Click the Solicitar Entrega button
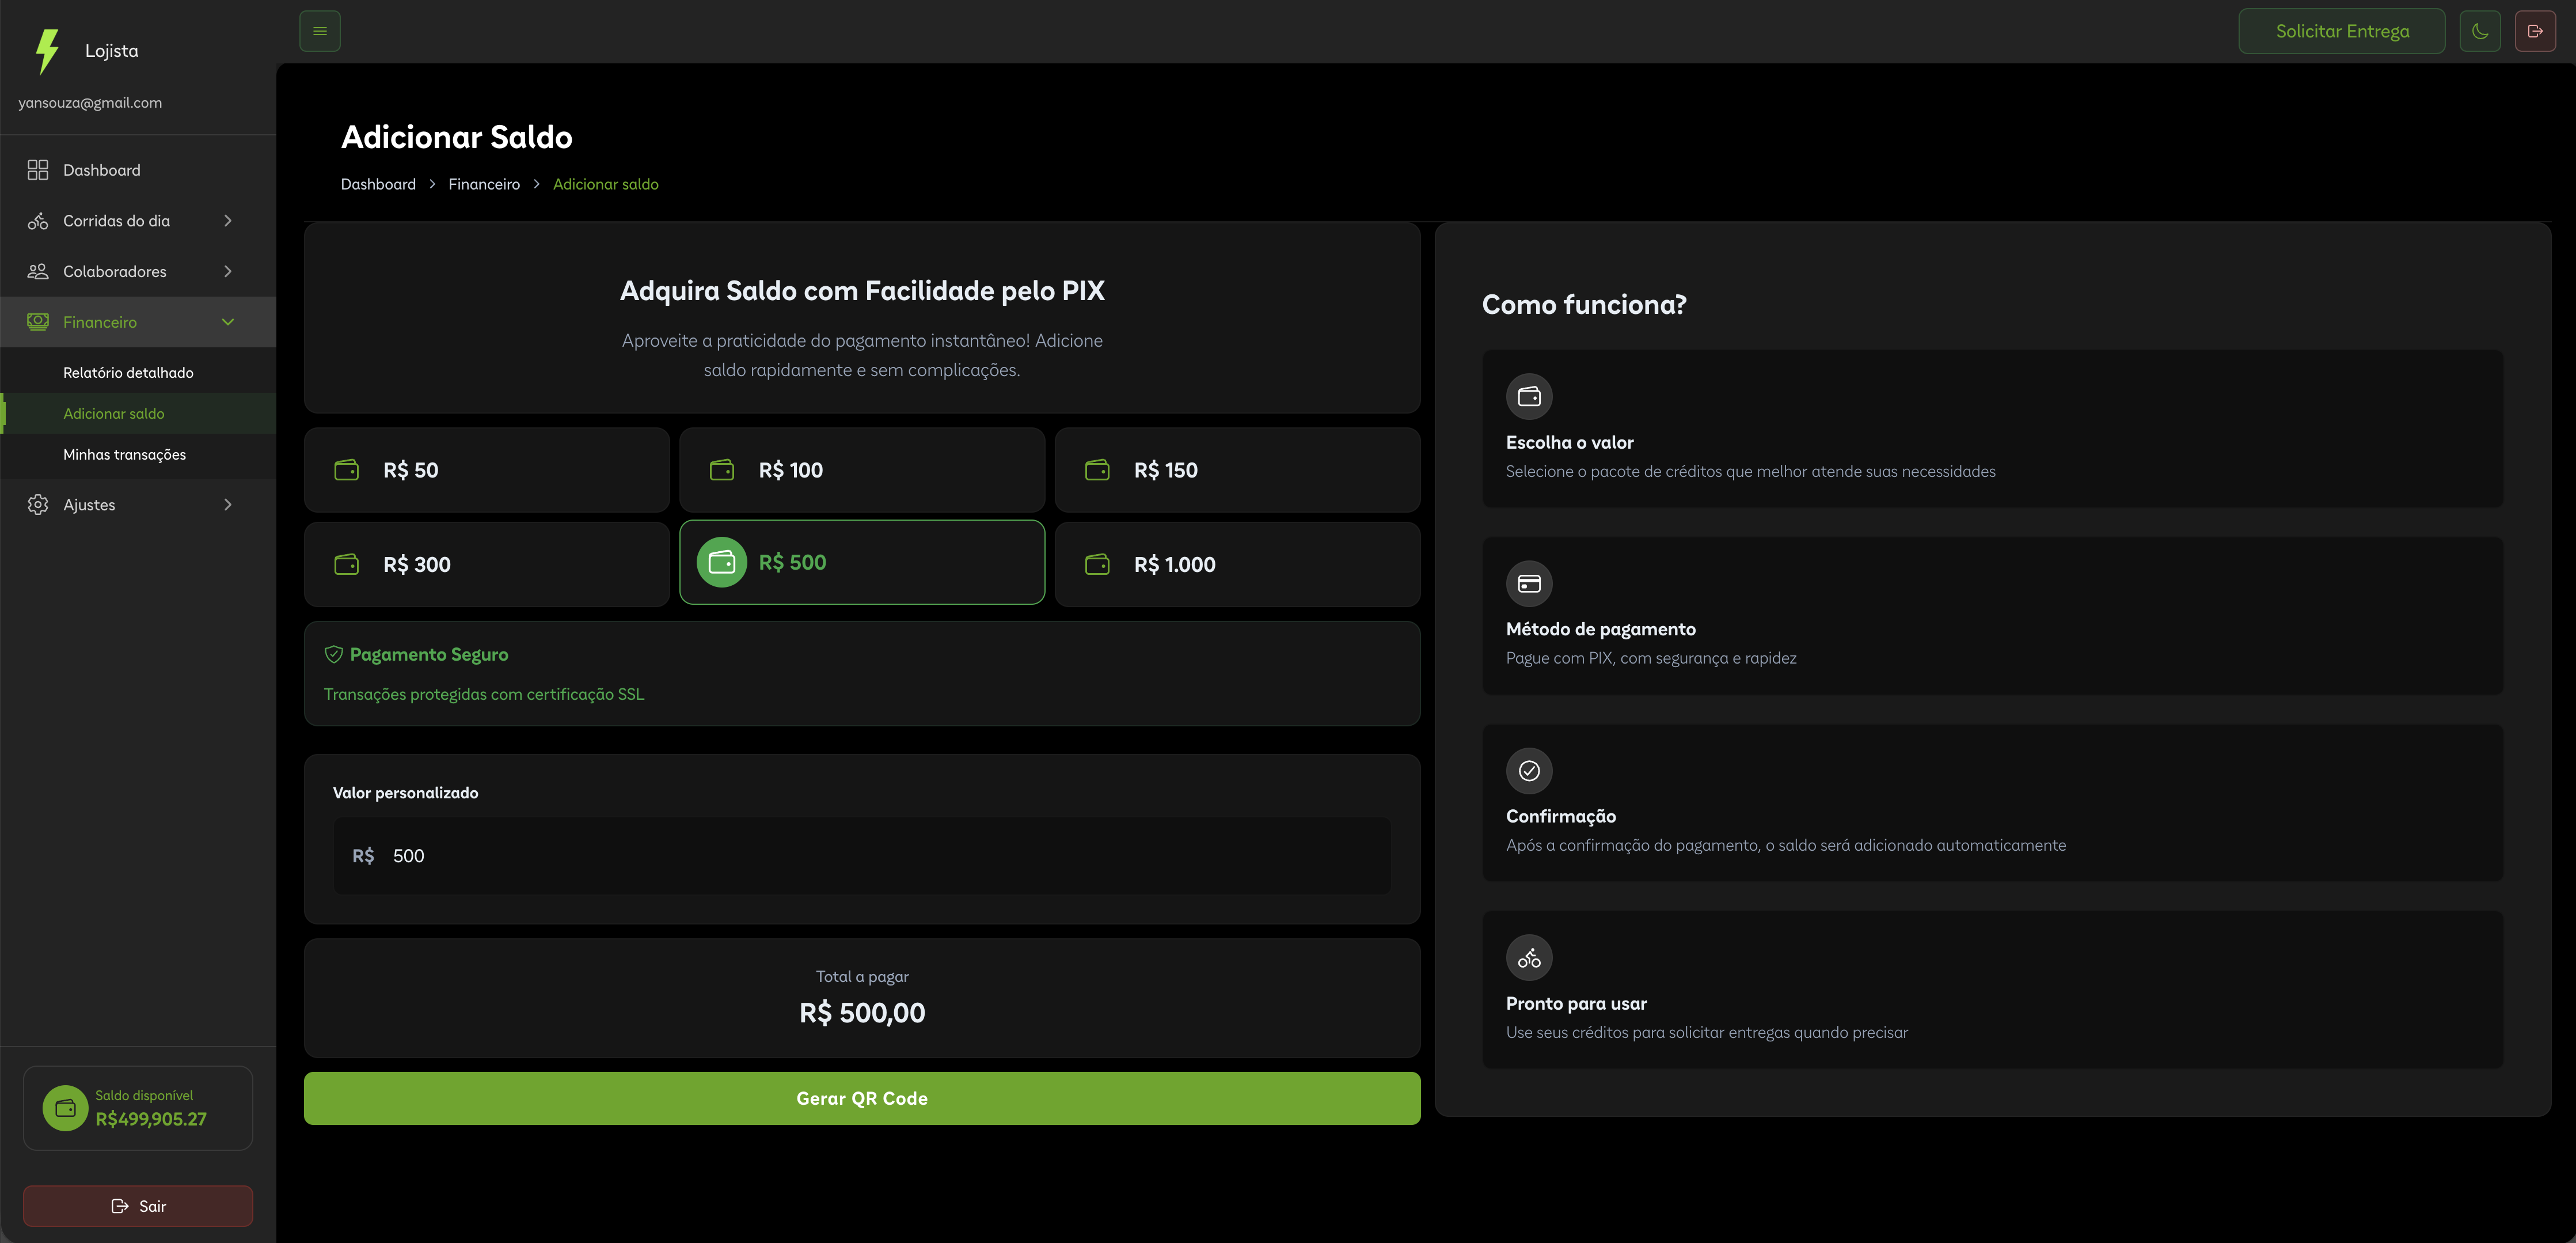Image resolution: width=2576 pixels, height=1243 pixels. tap(2342, 31)
